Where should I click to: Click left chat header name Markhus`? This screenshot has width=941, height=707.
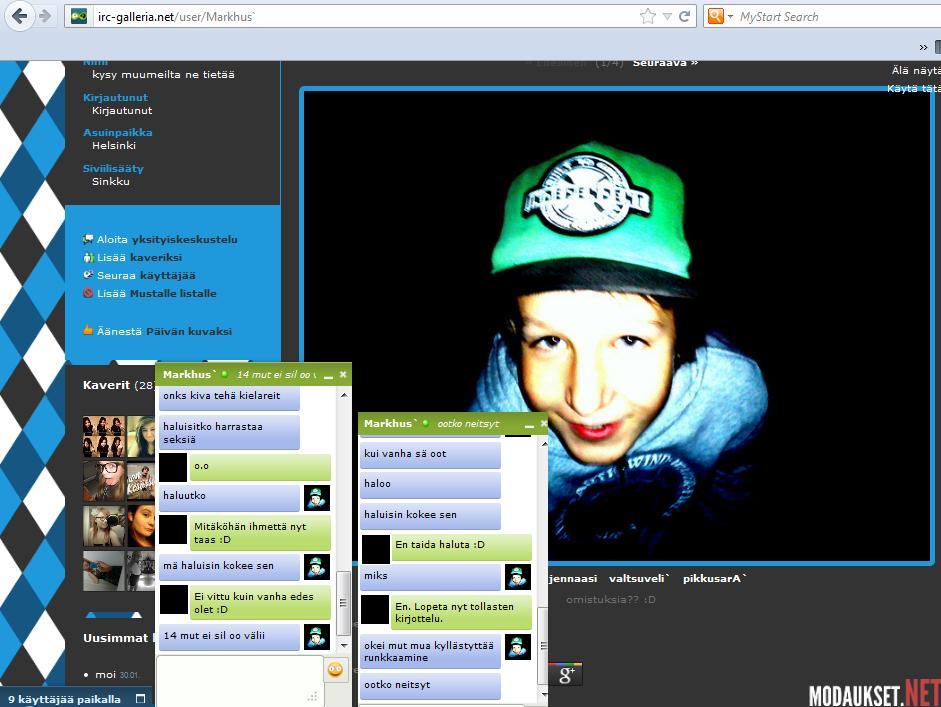click(188, 375)
